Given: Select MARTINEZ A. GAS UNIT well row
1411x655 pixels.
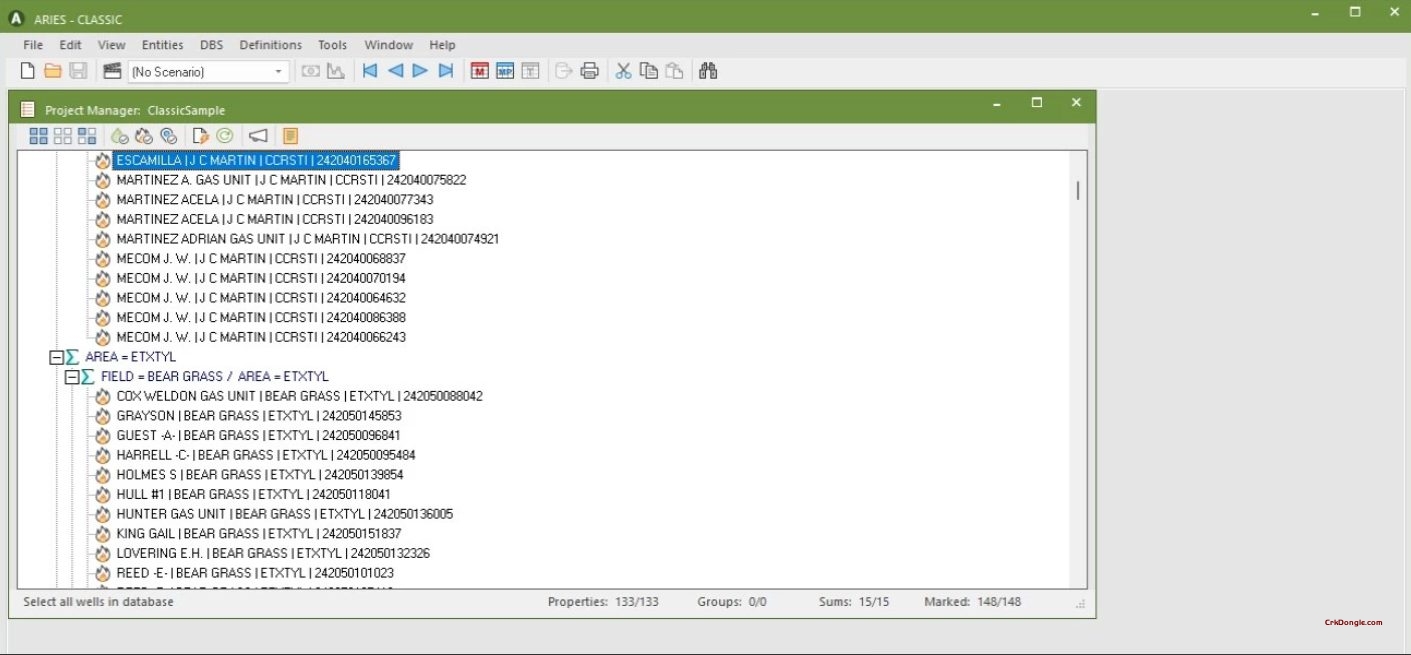Looking at the screenshot, I should (x=291, y=180).
